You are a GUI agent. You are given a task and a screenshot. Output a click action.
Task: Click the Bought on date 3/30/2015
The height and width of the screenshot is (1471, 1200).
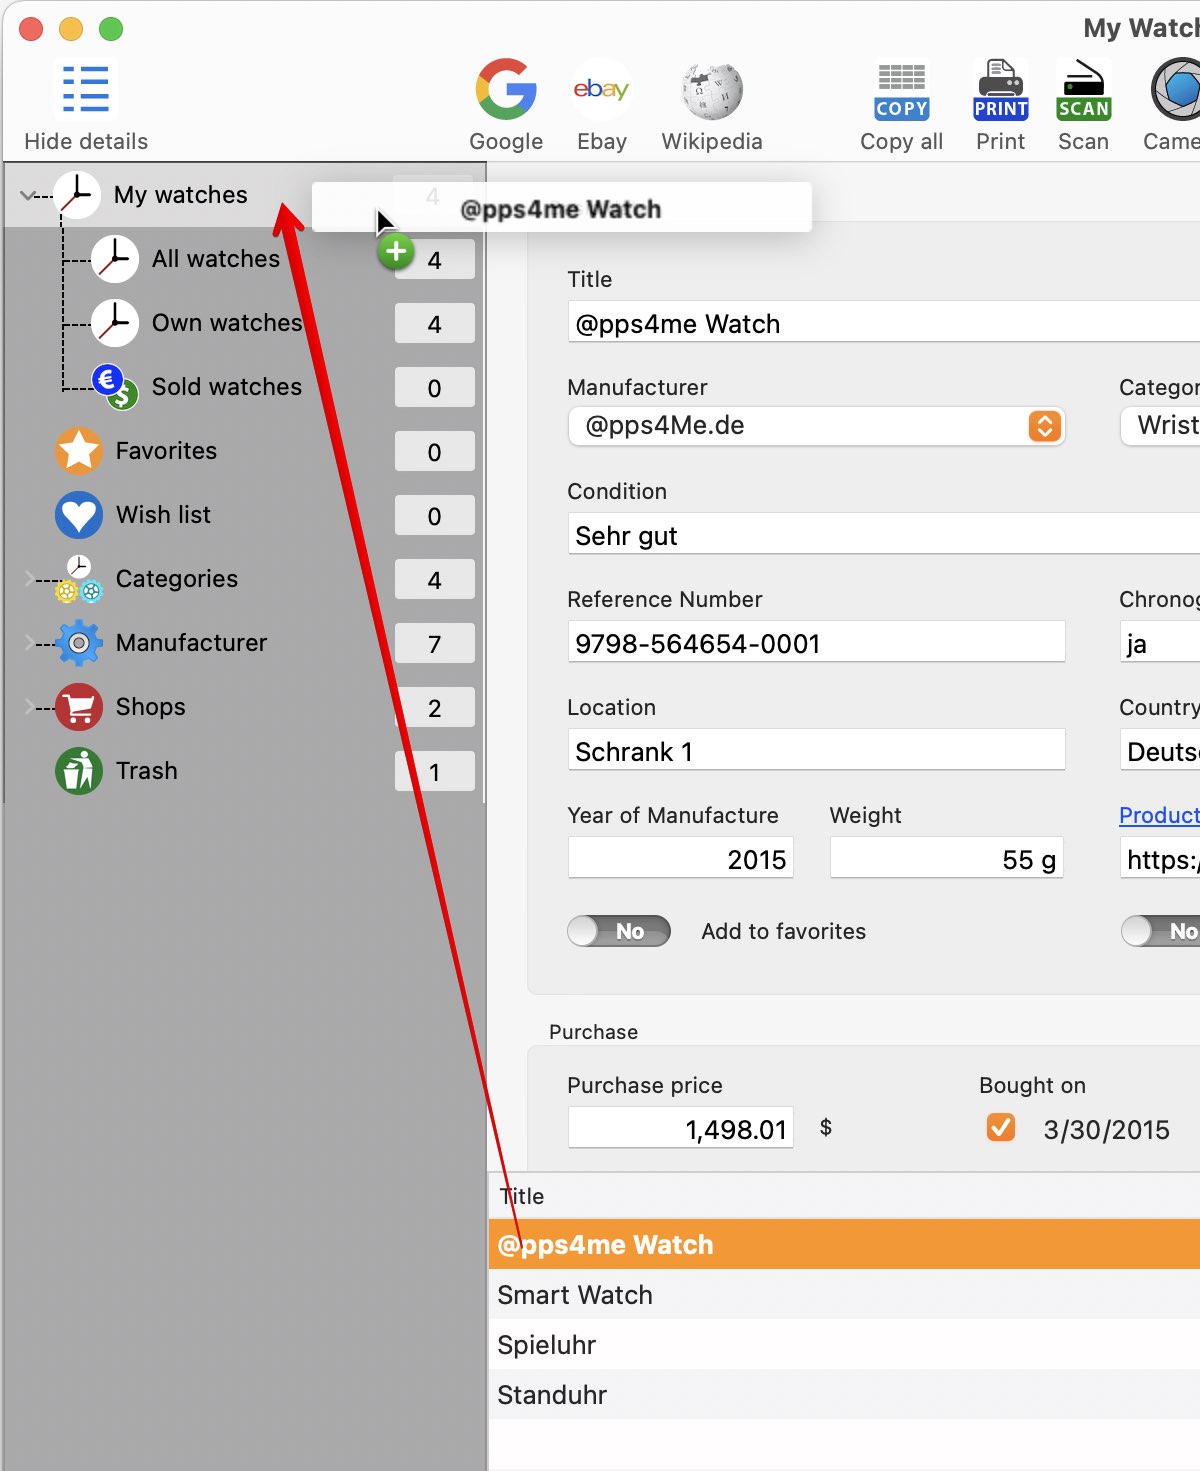(x=1106, y=1130)
